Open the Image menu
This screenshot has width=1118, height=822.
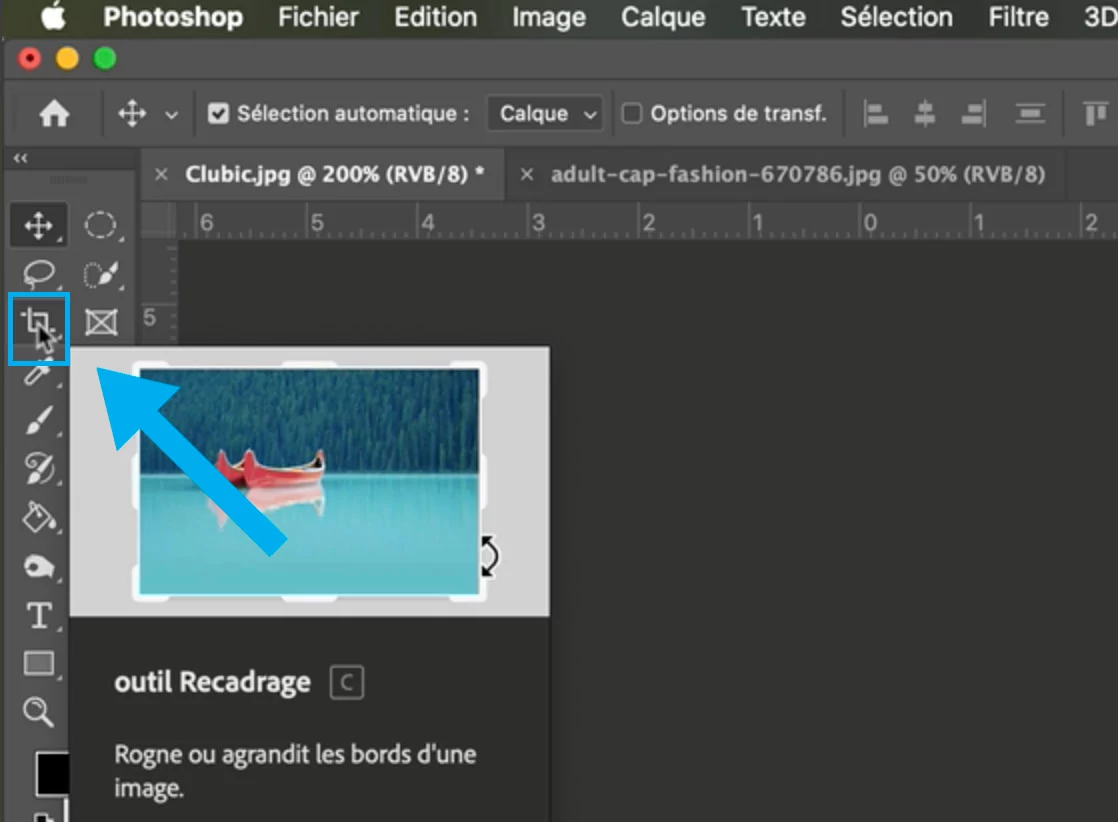549,17
